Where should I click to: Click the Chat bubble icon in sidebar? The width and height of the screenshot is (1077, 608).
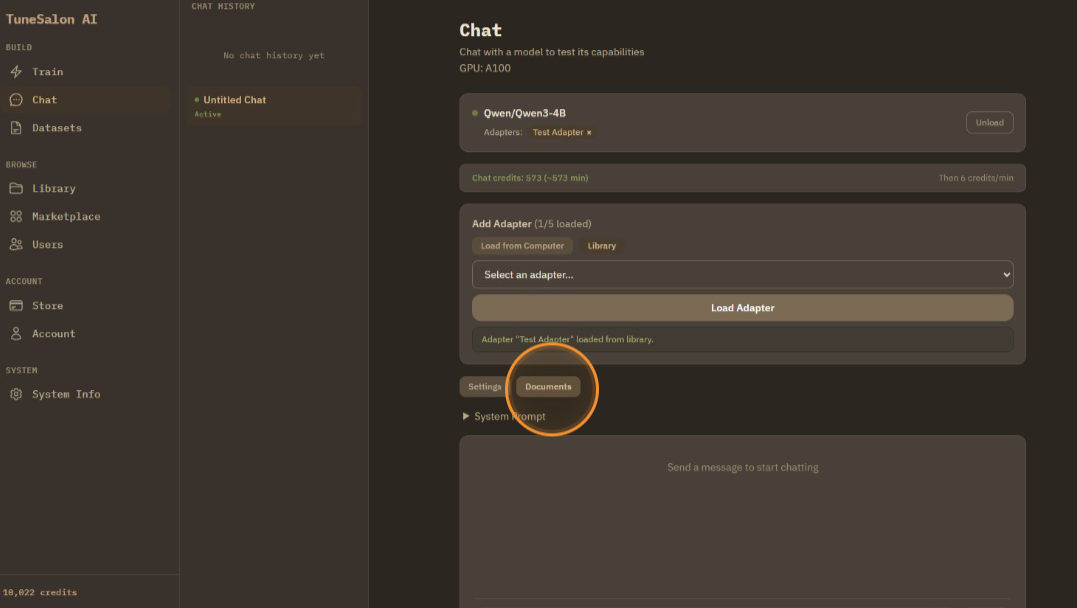click(16, 100)
